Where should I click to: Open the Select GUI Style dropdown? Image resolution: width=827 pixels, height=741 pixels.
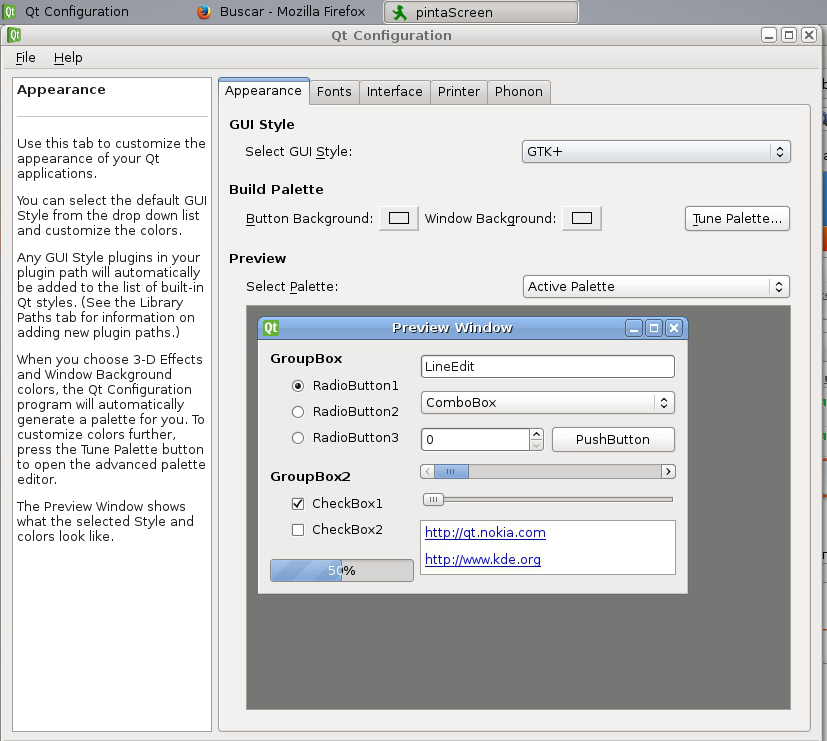656,152
